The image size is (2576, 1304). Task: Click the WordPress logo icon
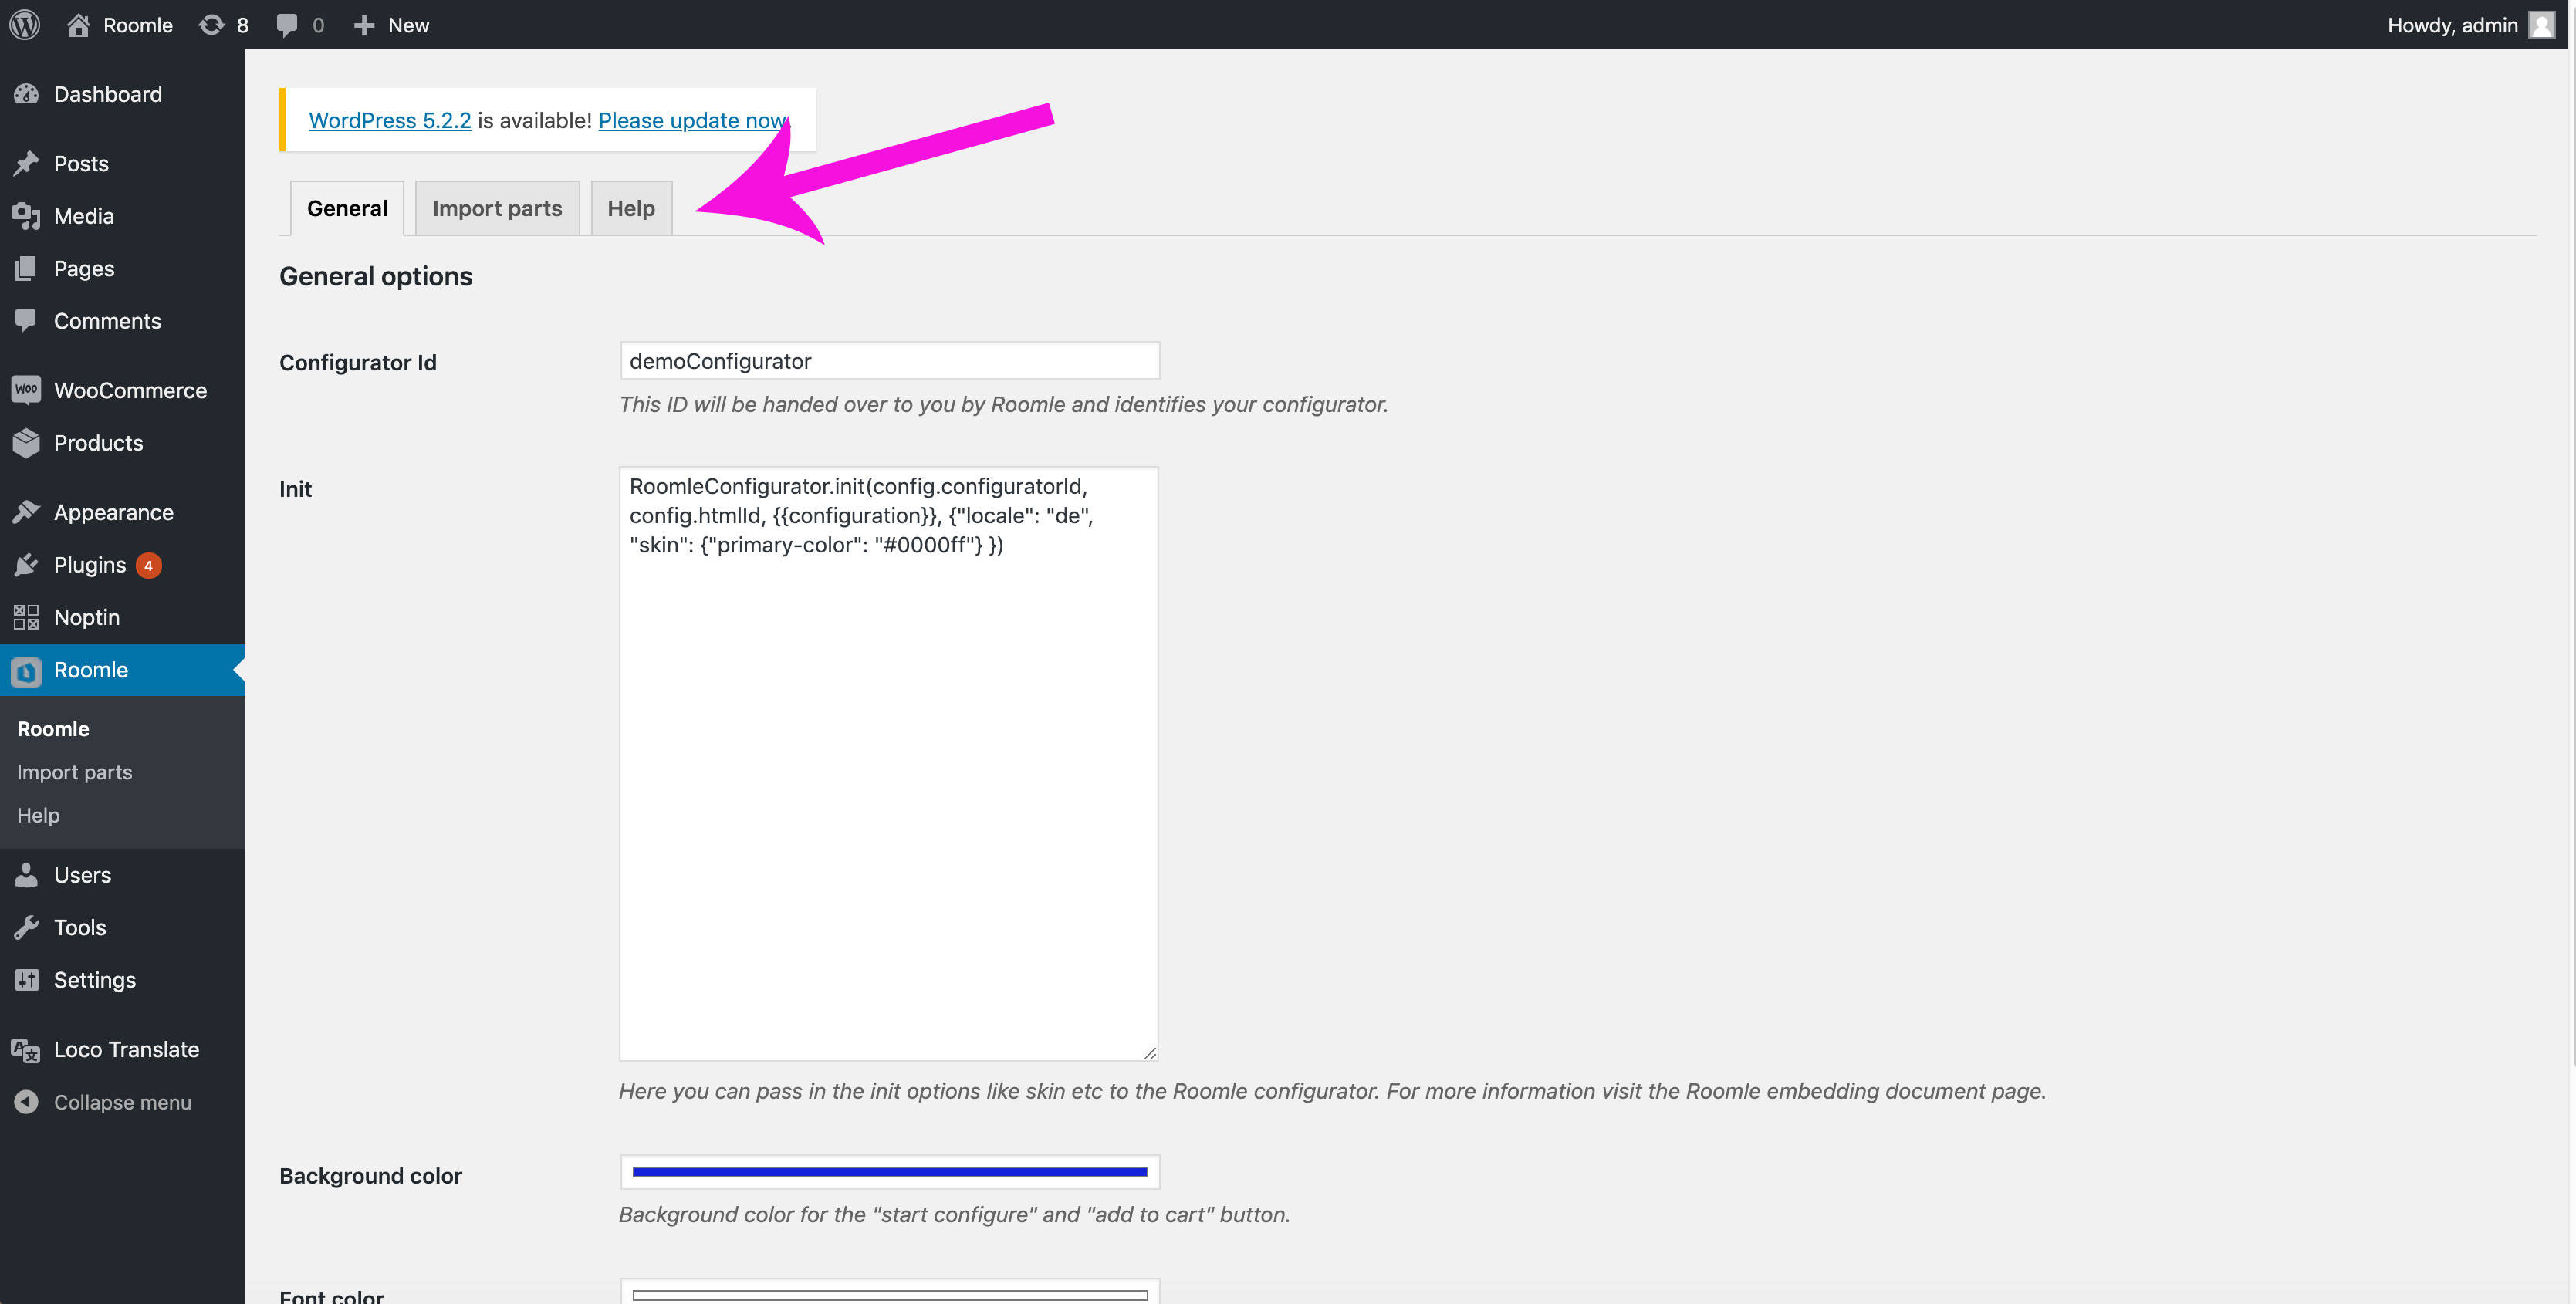pos(25,25)
